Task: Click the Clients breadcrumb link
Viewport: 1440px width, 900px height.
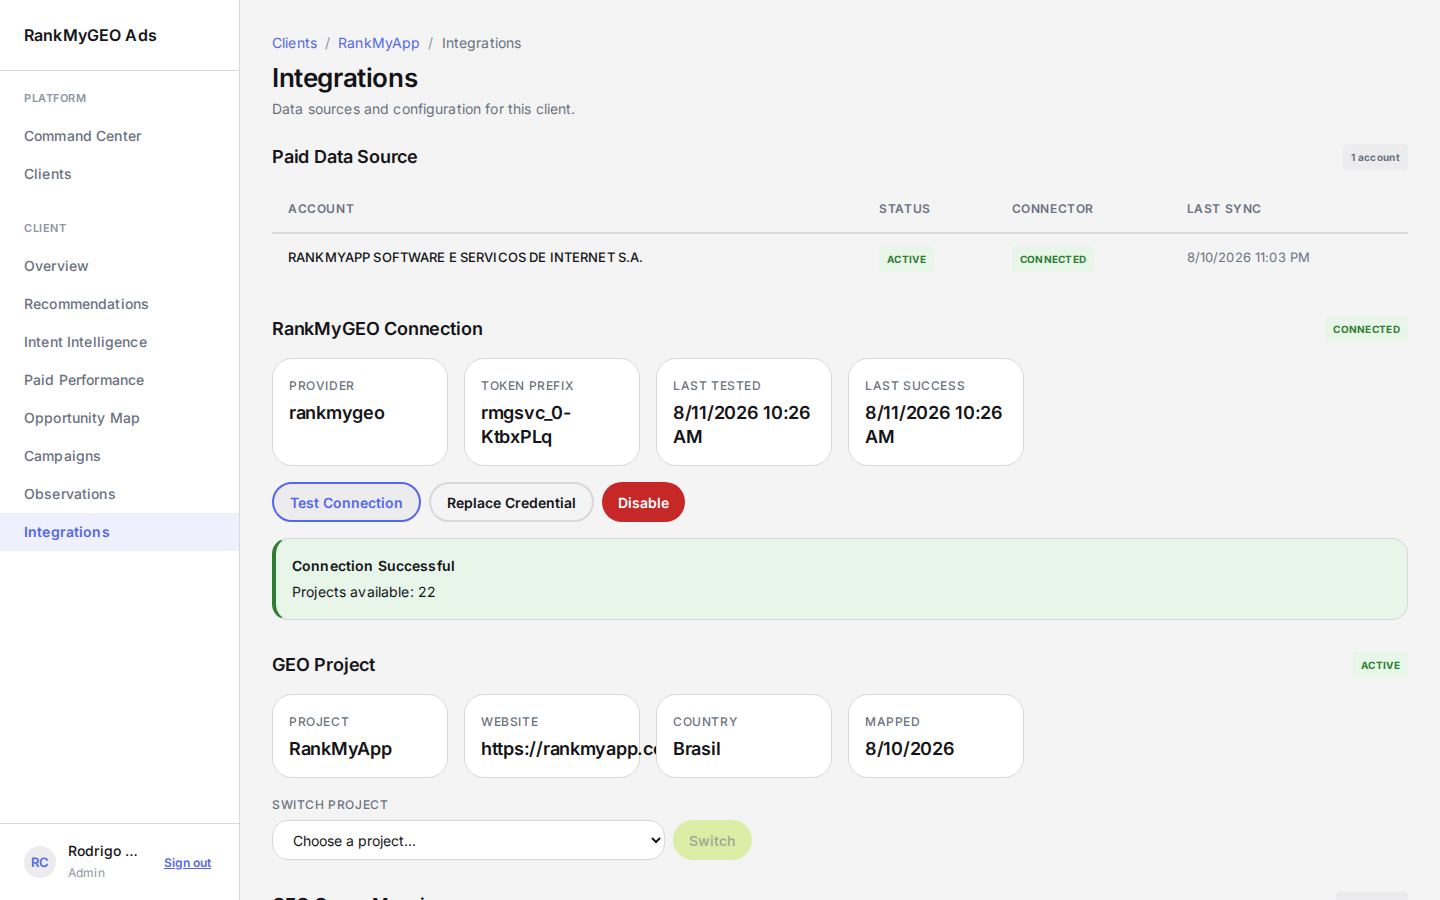Action: click(294, 43)
